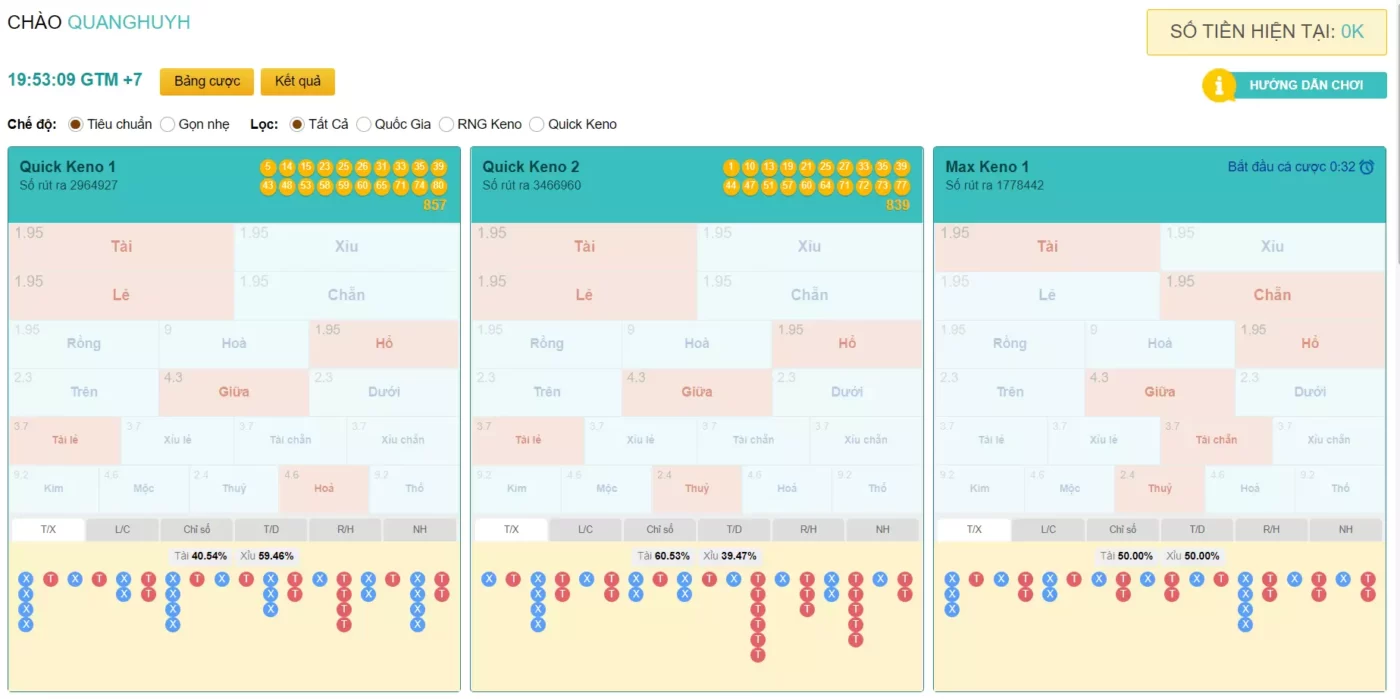
Task: Click the total 857 in Quick Keno 1
Action: 435,204
